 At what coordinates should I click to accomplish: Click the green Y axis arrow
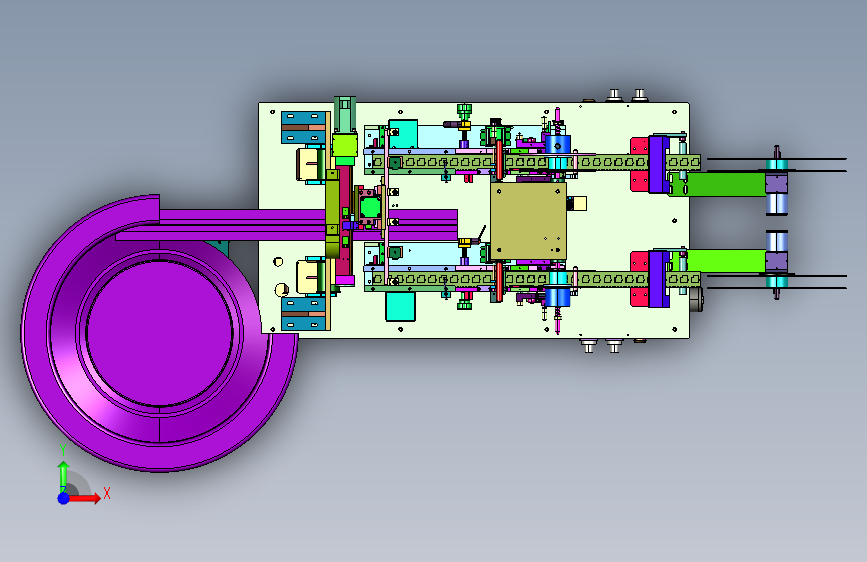pos(63,477)
